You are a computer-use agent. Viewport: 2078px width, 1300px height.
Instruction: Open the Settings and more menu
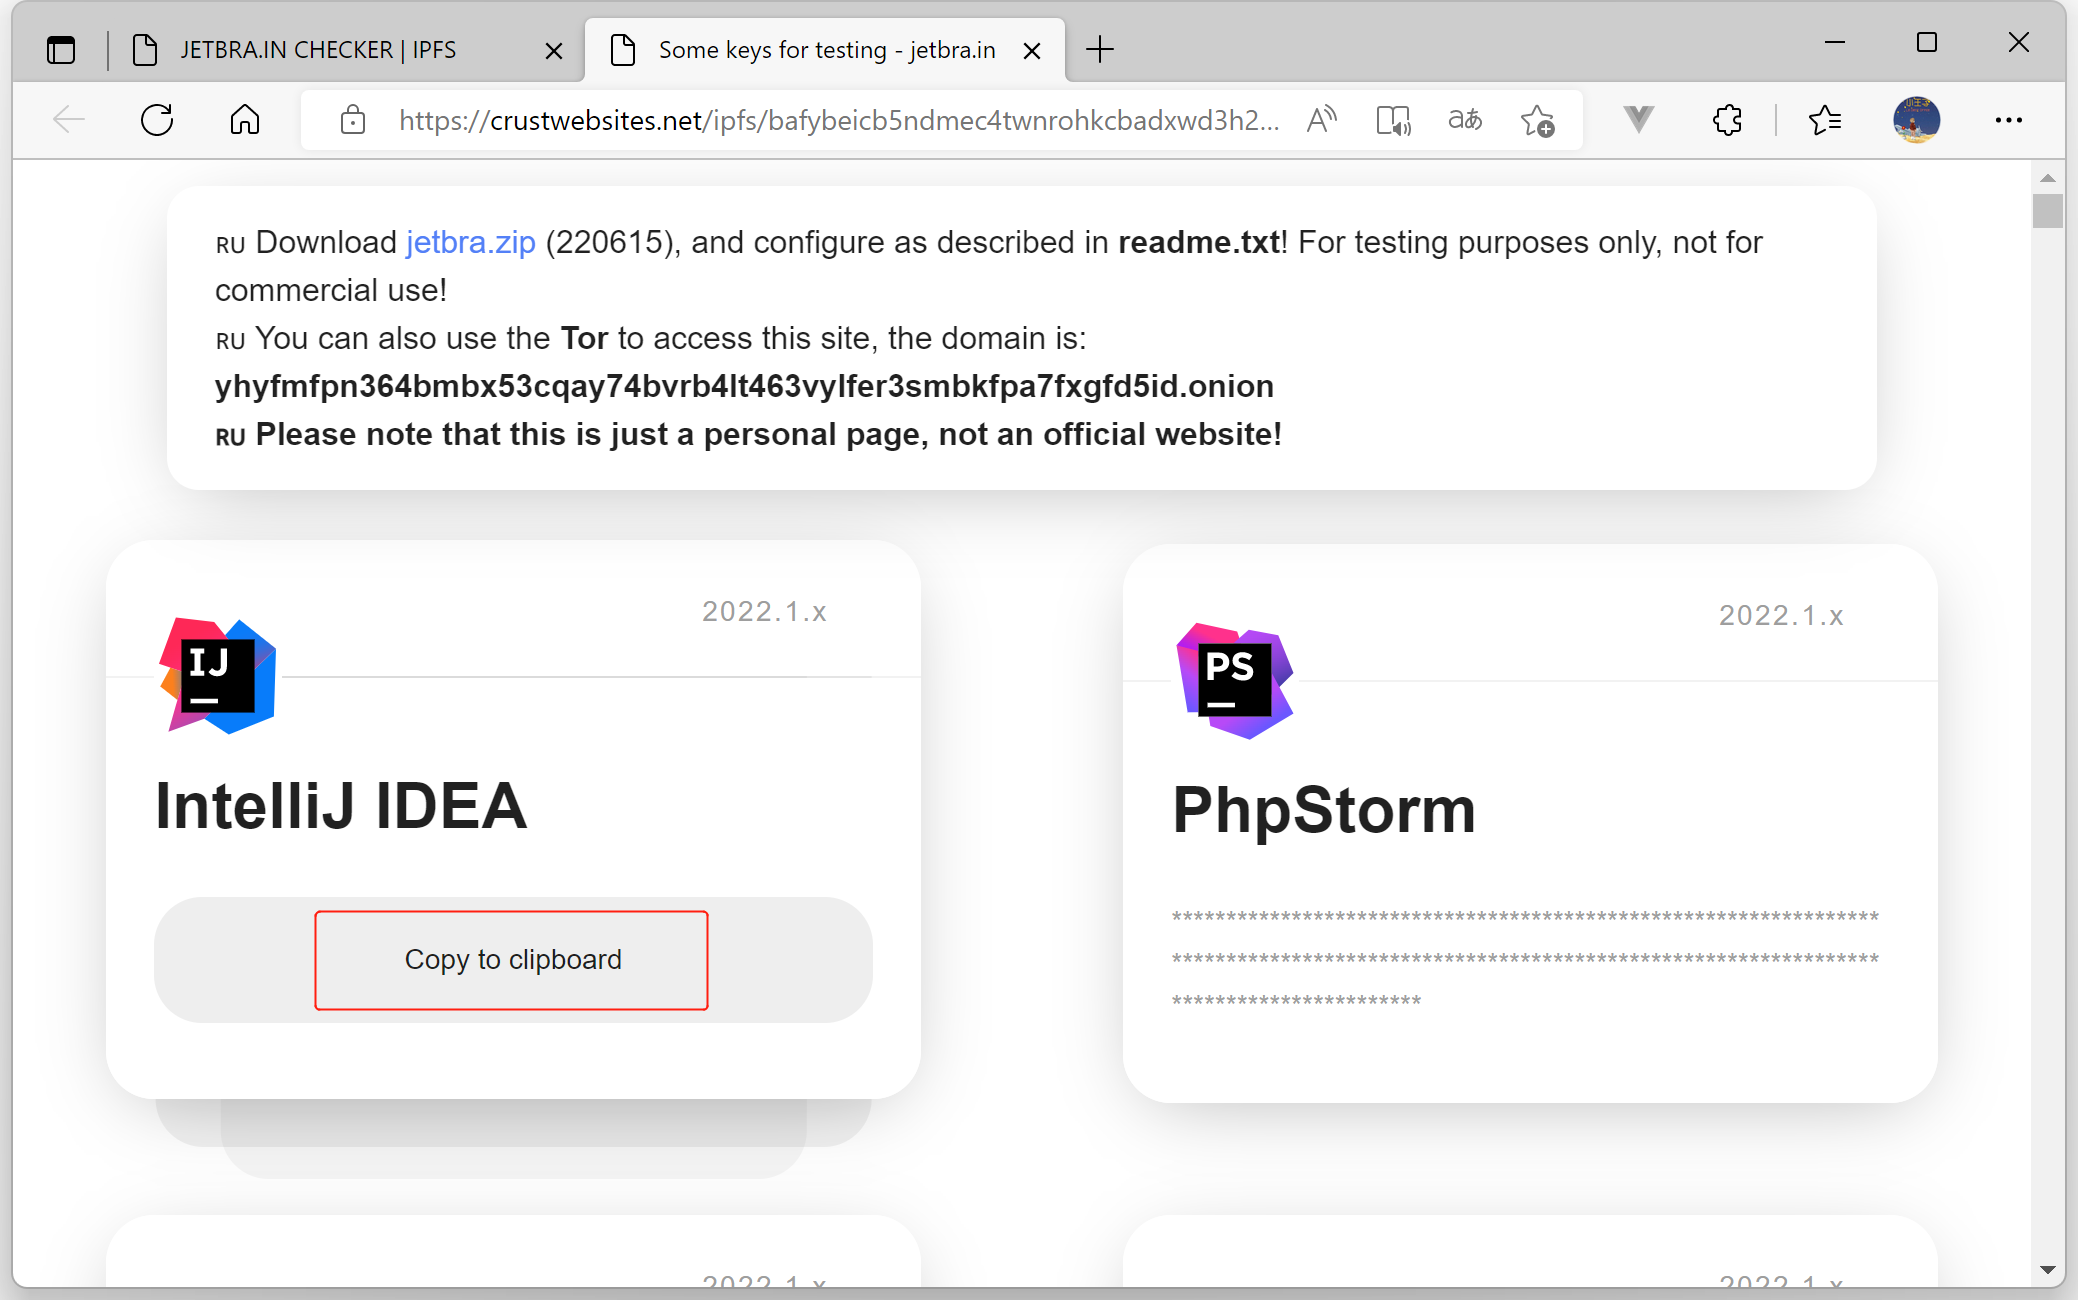[x=2008, y=120]
